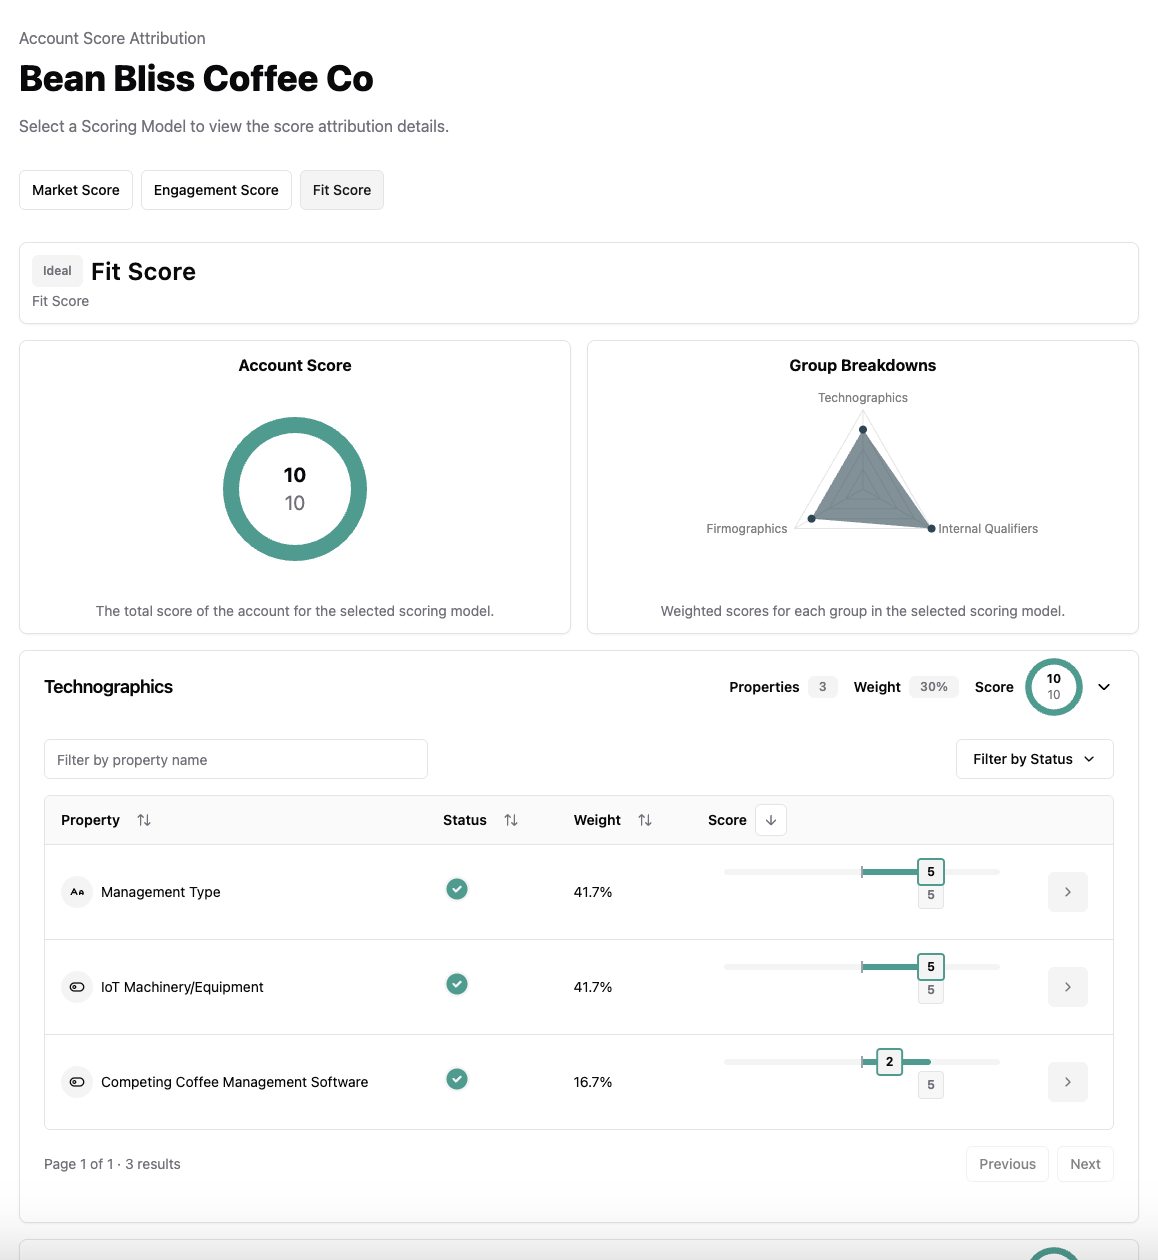Click Management Type text-type icon
Image resolution: width=1158 pixels, height=1260 pixels.
[77, 892]
